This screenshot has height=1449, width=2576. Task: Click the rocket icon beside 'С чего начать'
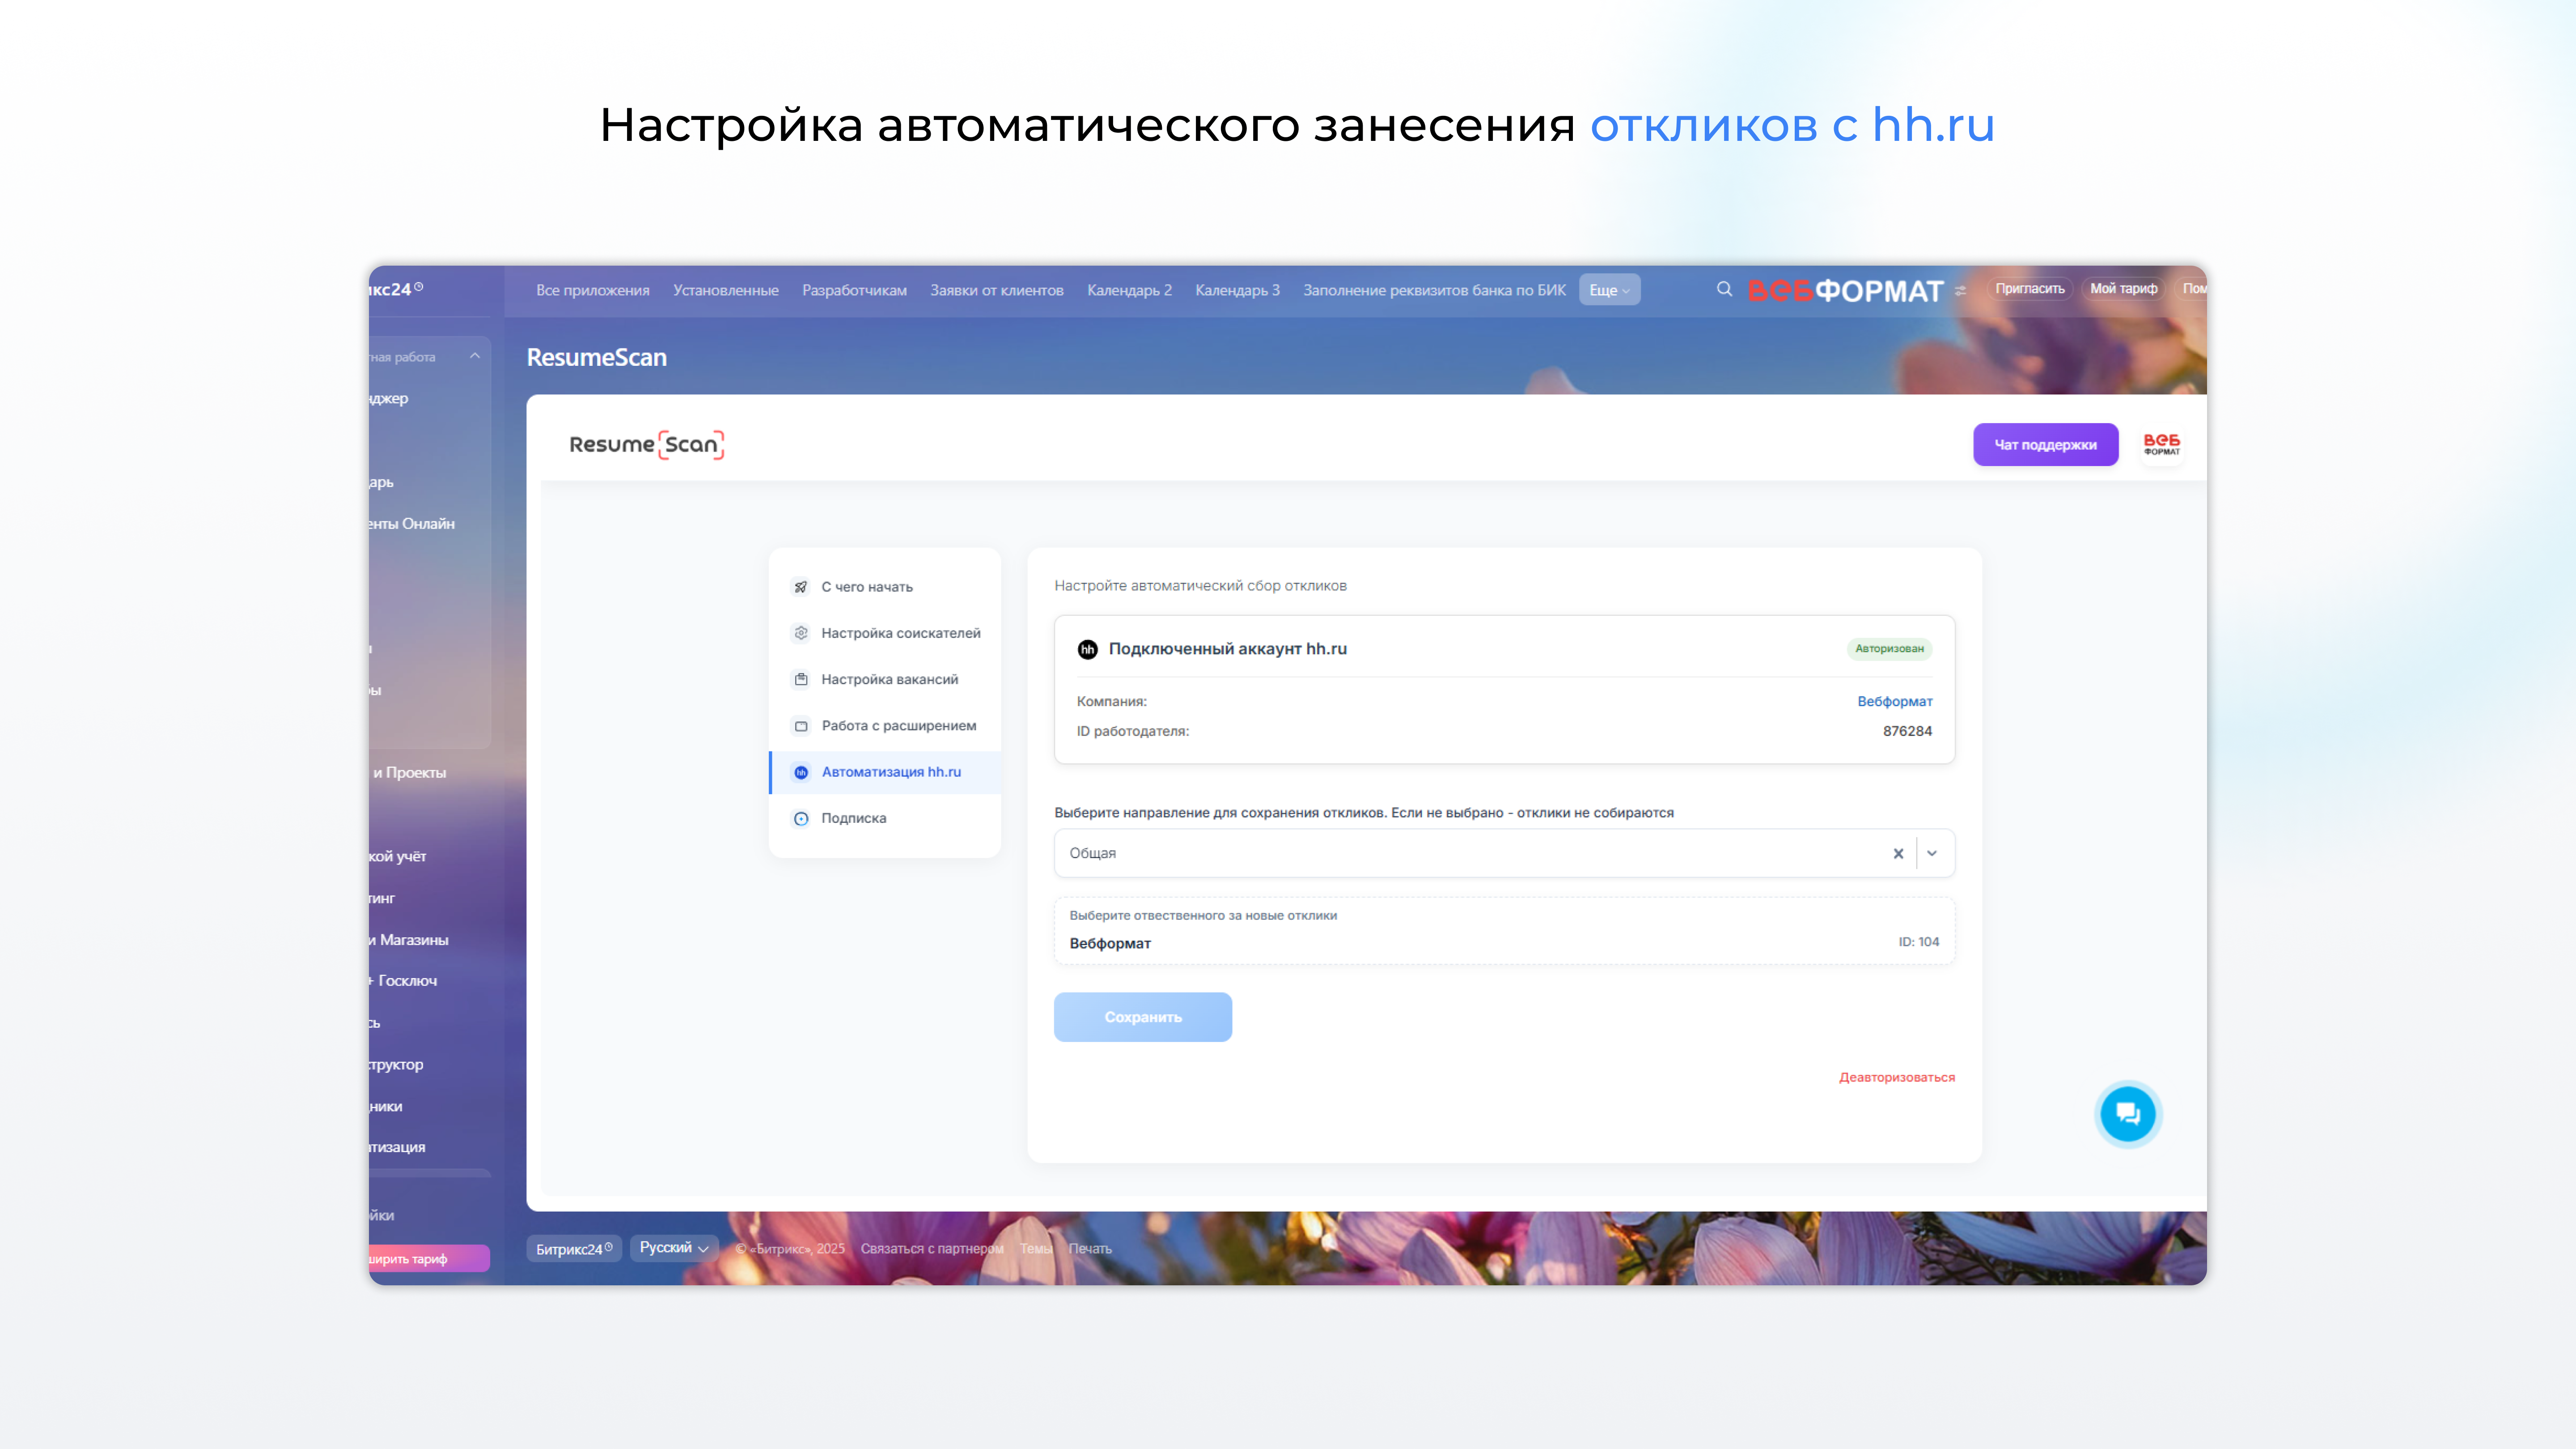(x=801, y=587)
